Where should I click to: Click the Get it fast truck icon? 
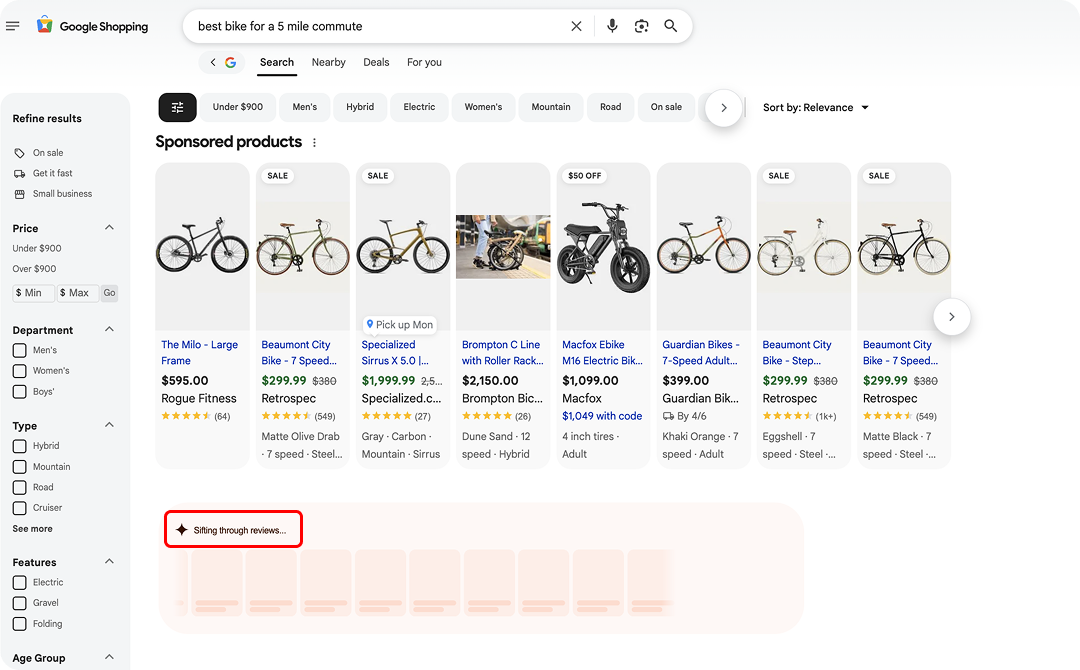(20, 174)
